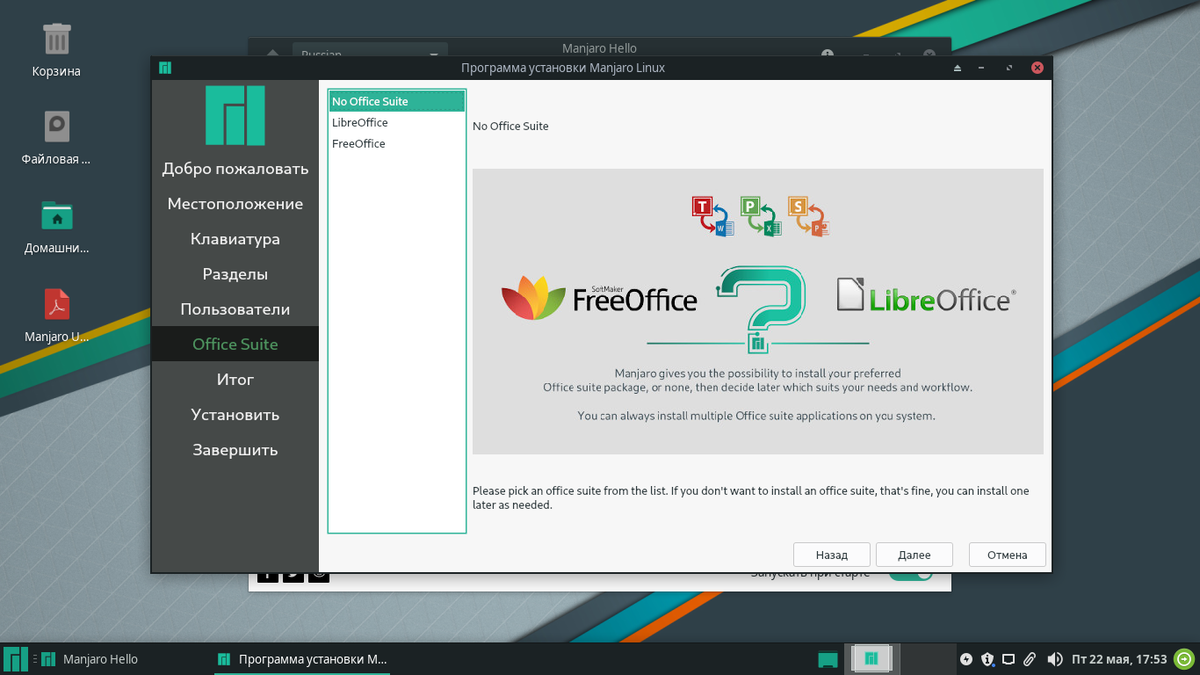The width and height of the screenshot is (1200, 675).
Task: Click the third social icon in Manjaro Hello
Action: 318,576
